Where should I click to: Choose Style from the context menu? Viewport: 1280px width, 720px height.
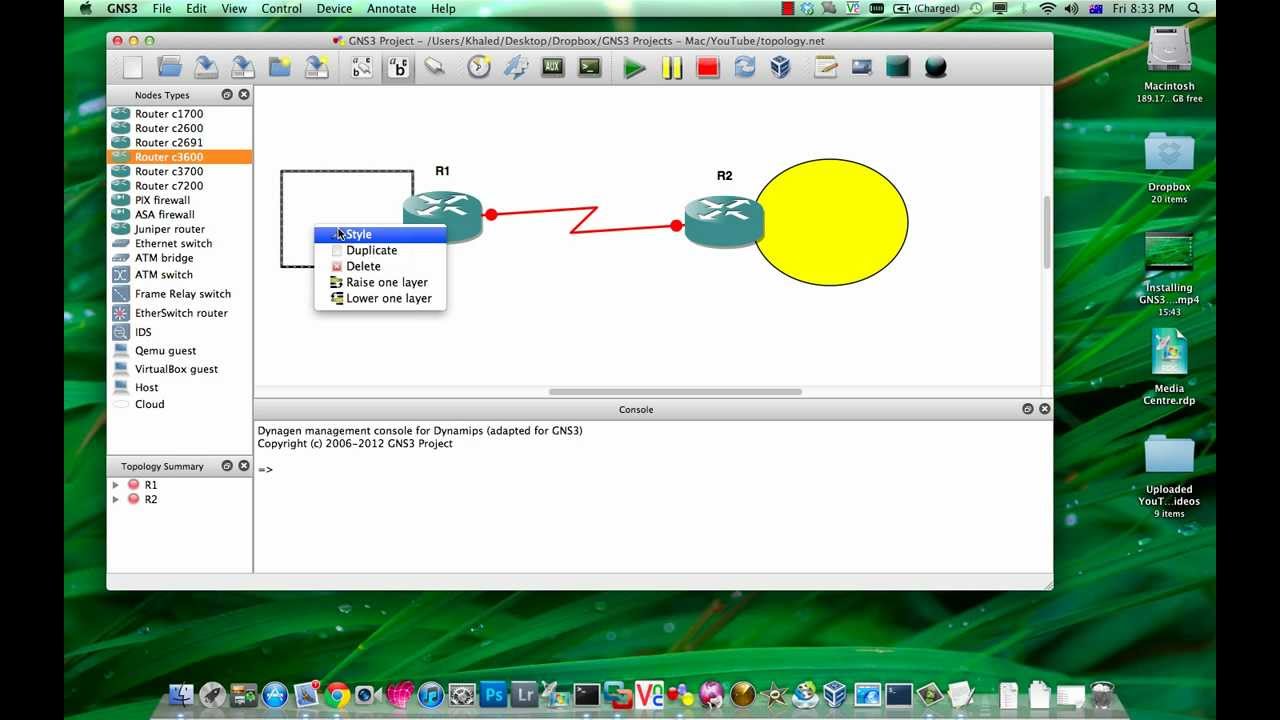(380, 234)
